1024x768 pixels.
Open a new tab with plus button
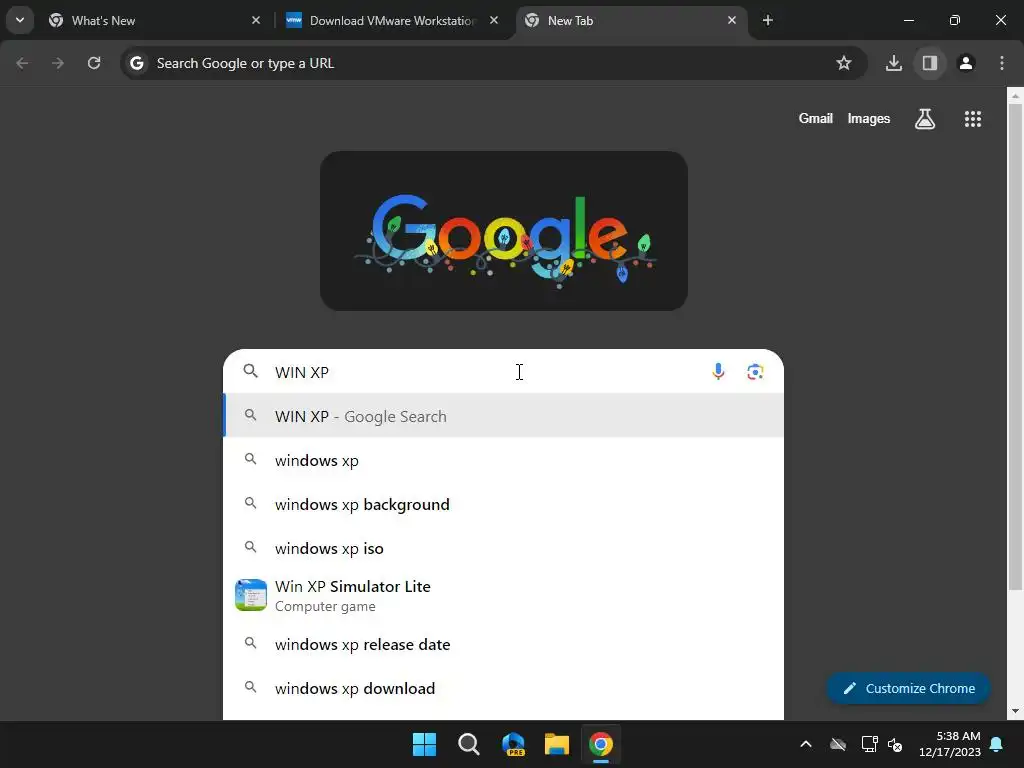click(768, 21)
